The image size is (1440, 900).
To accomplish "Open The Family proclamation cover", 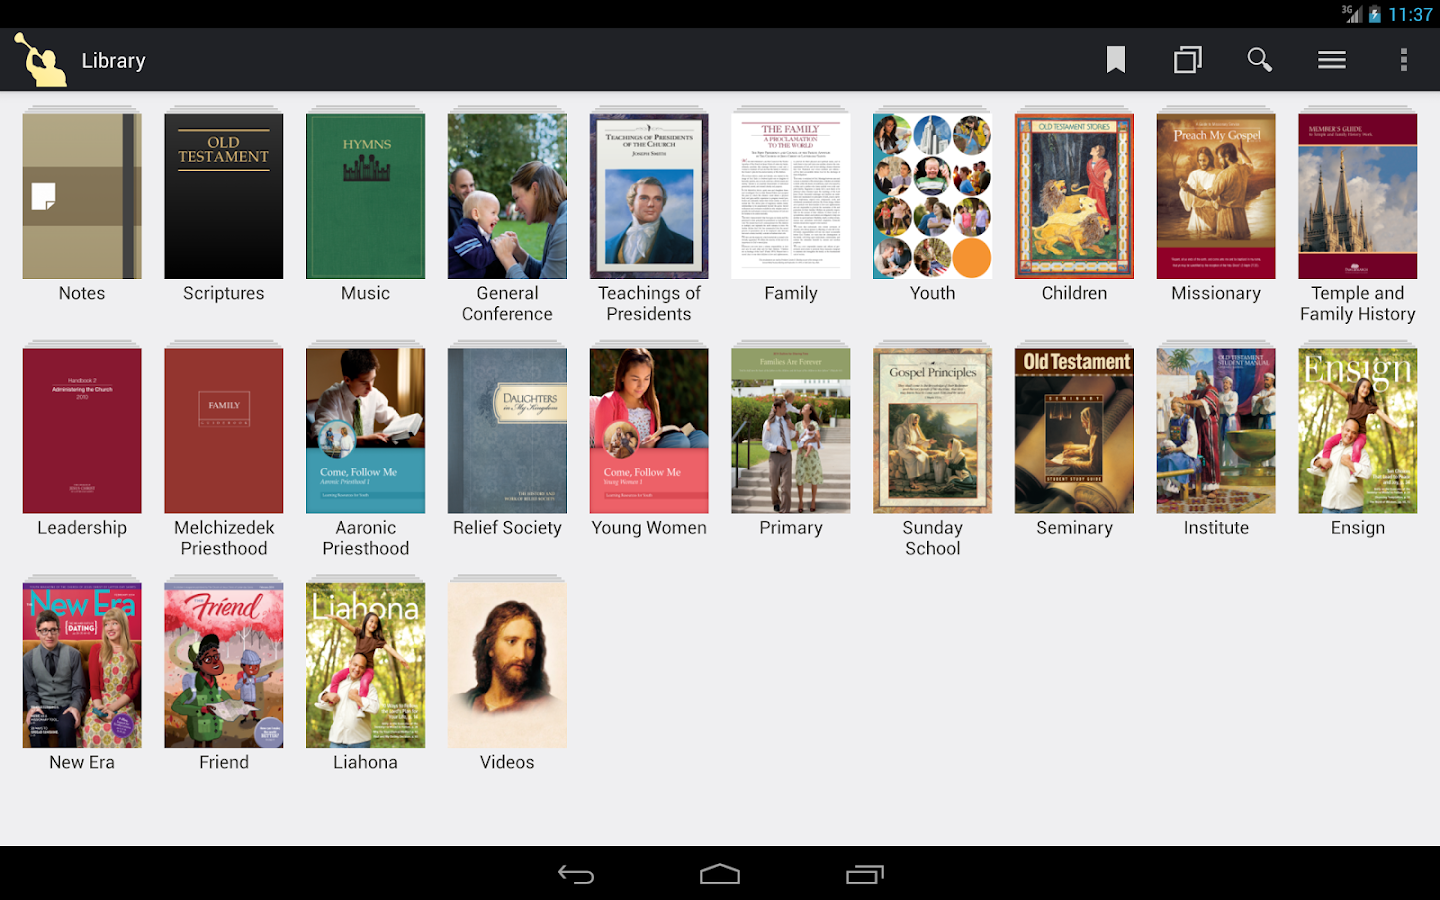I will point(791,196).
